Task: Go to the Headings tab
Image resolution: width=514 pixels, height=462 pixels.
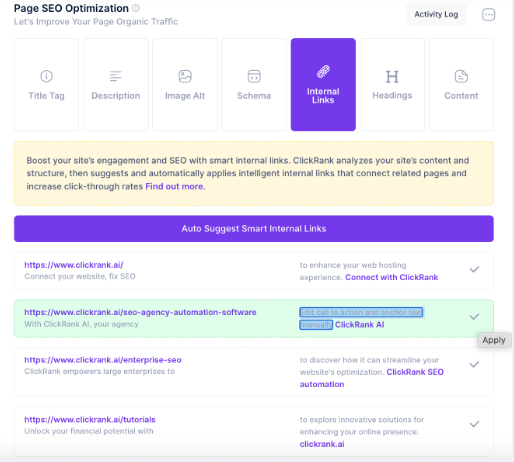Action: 392,84
